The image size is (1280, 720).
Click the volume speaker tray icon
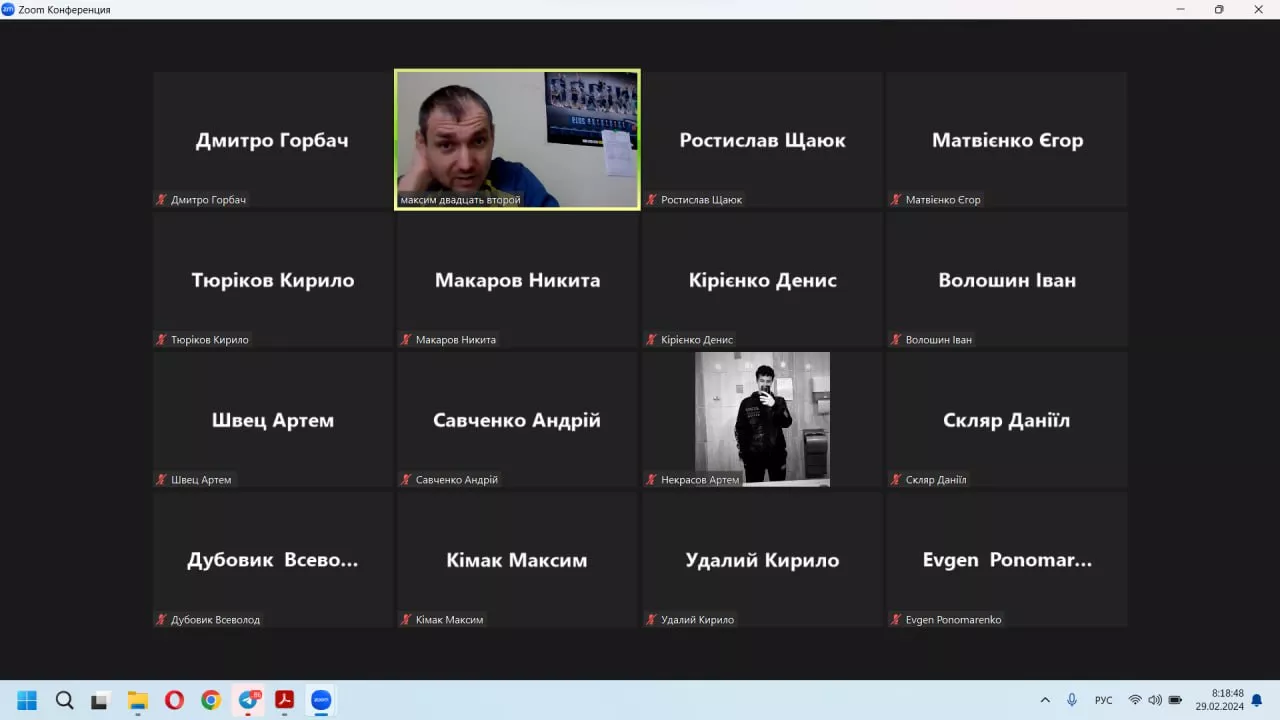pyautogui.click(x=1155, y=700)
